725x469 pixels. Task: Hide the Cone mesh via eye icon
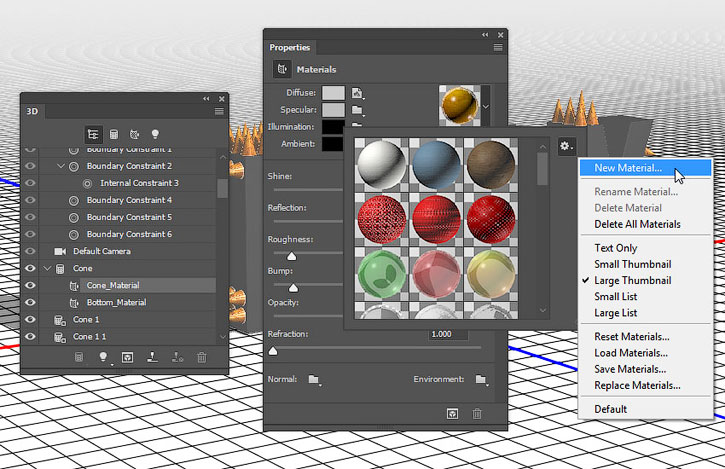30,268
